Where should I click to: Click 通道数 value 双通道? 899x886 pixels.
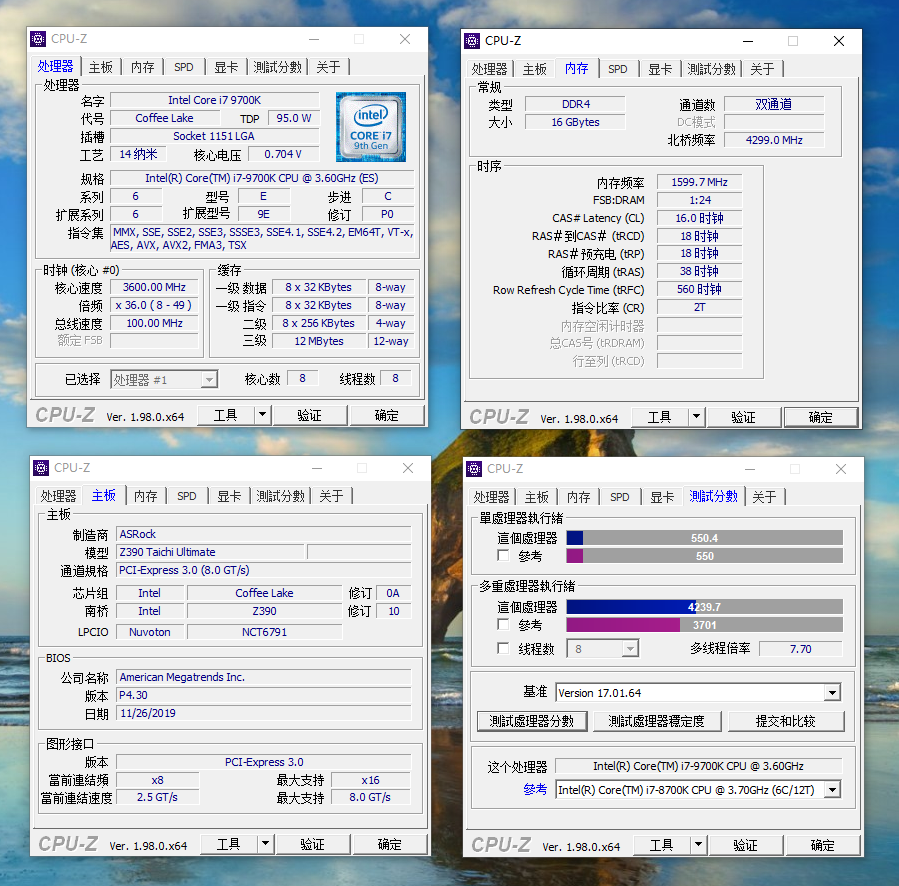point(774,104)
